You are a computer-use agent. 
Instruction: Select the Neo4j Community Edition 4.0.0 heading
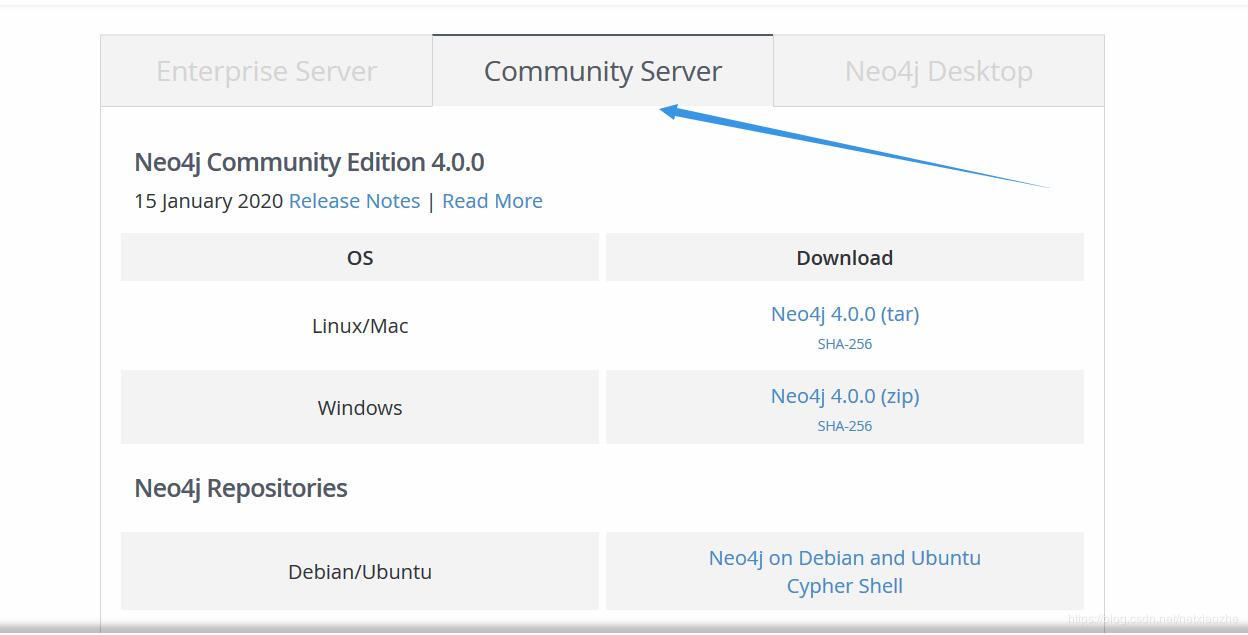(309, 162)
